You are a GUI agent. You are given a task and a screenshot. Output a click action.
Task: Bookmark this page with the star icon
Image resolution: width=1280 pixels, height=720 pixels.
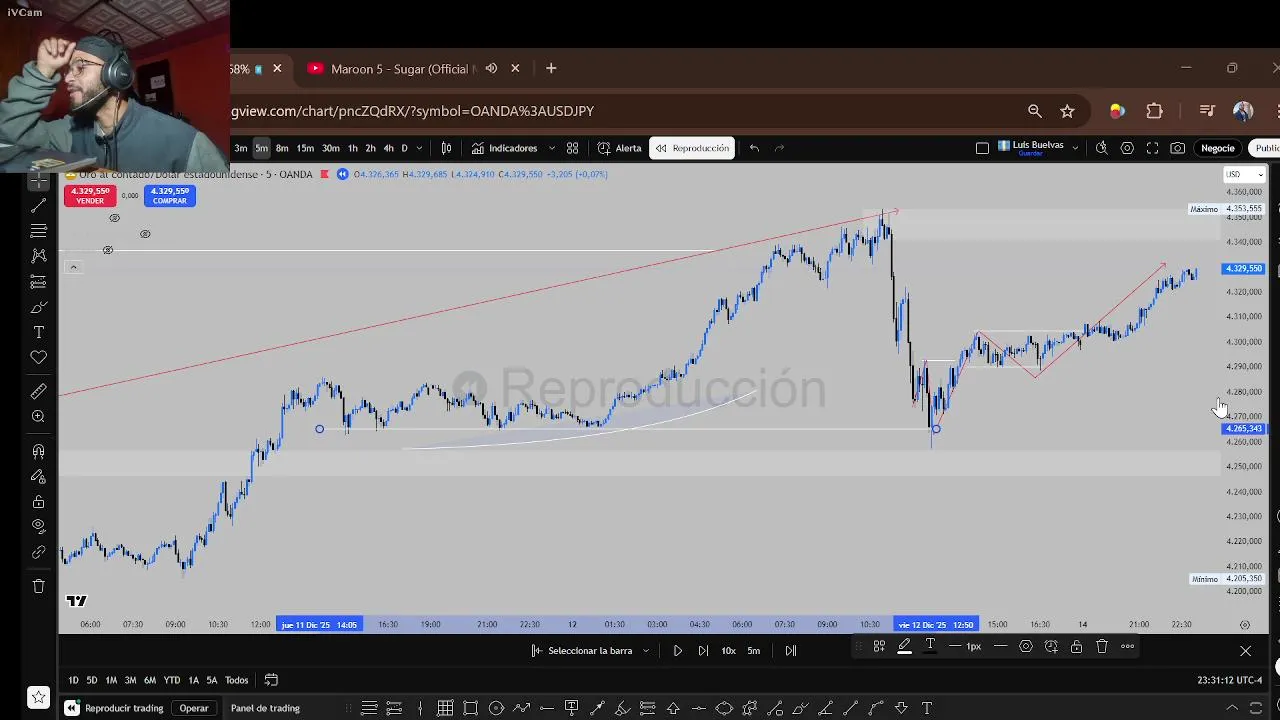(1067, 111)
